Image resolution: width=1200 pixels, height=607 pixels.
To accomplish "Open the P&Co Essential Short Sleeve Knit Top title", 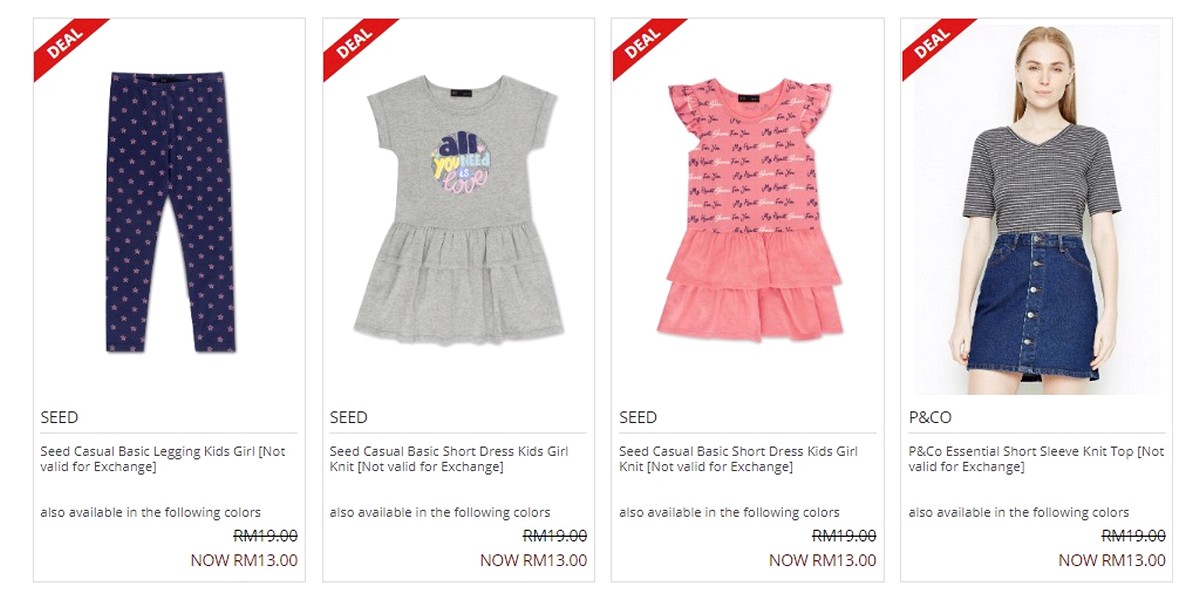I will (x=1036, y=459).
